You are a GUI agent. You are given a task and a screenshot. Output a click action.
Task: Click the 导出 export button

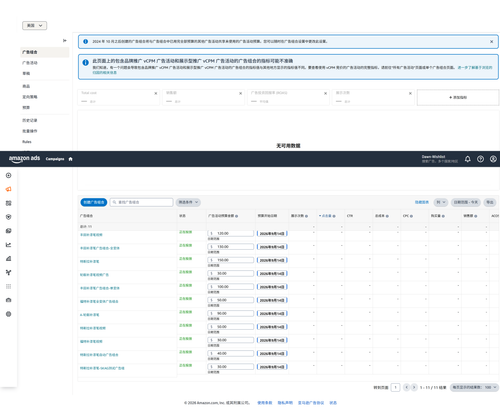[490, 202]
